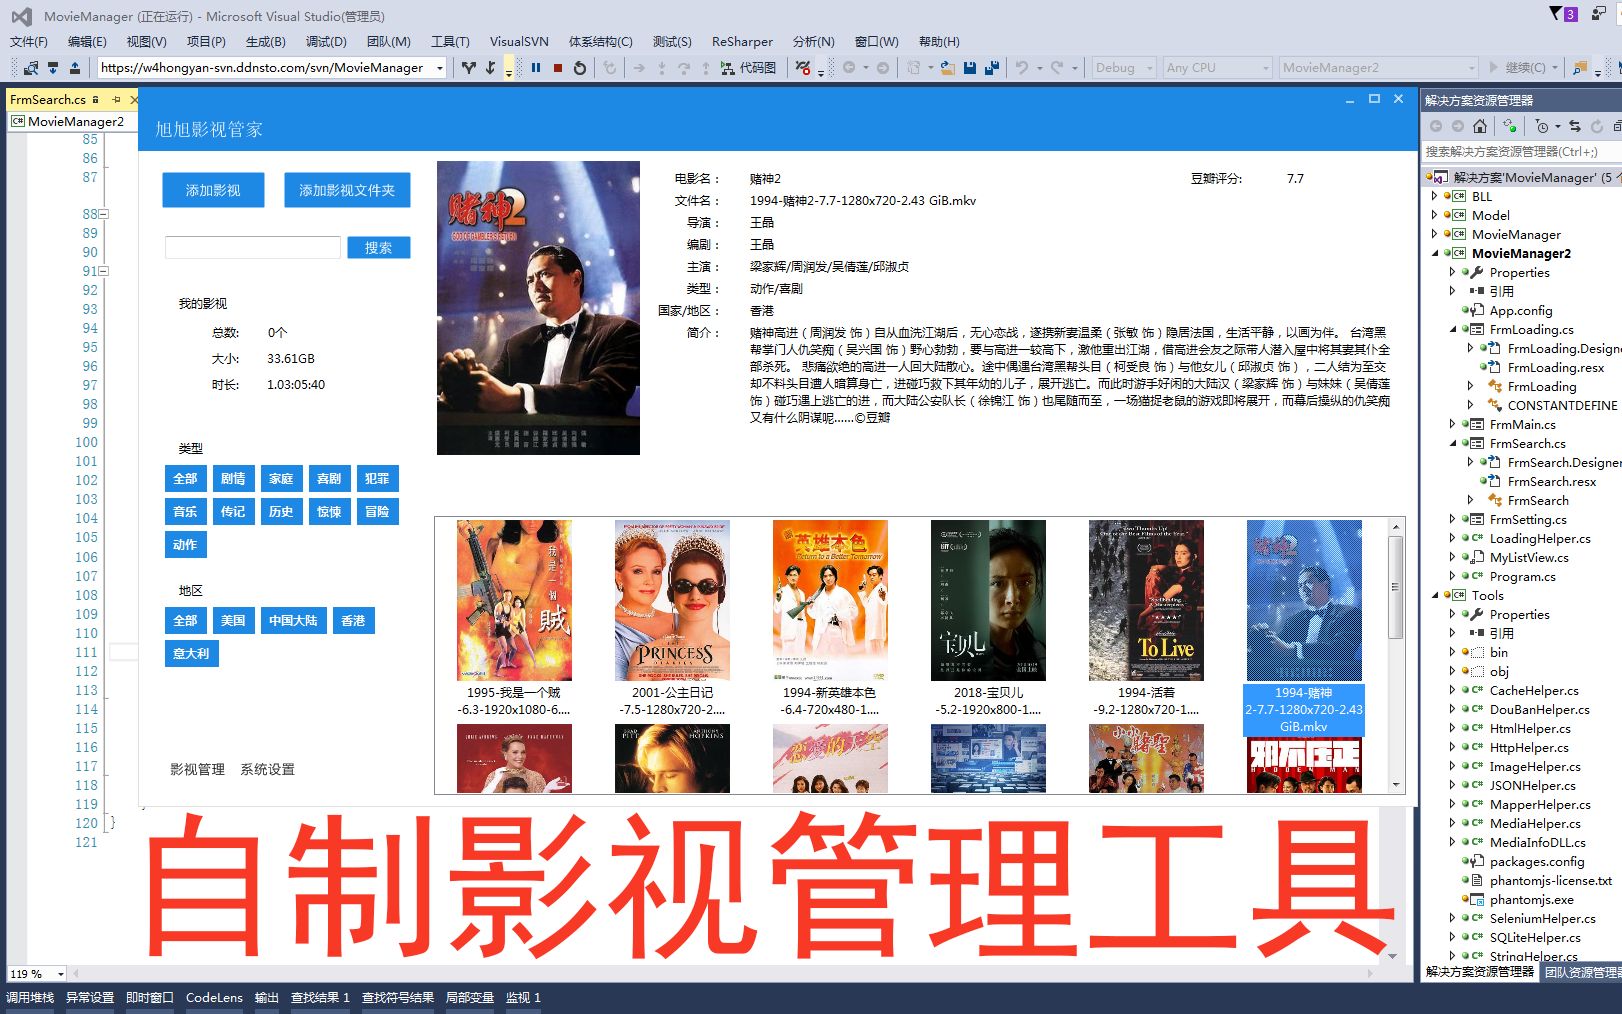Switch to the 团队资源管理器 tab
Screen dimensions: 1622x1014
coord(1581,972)
